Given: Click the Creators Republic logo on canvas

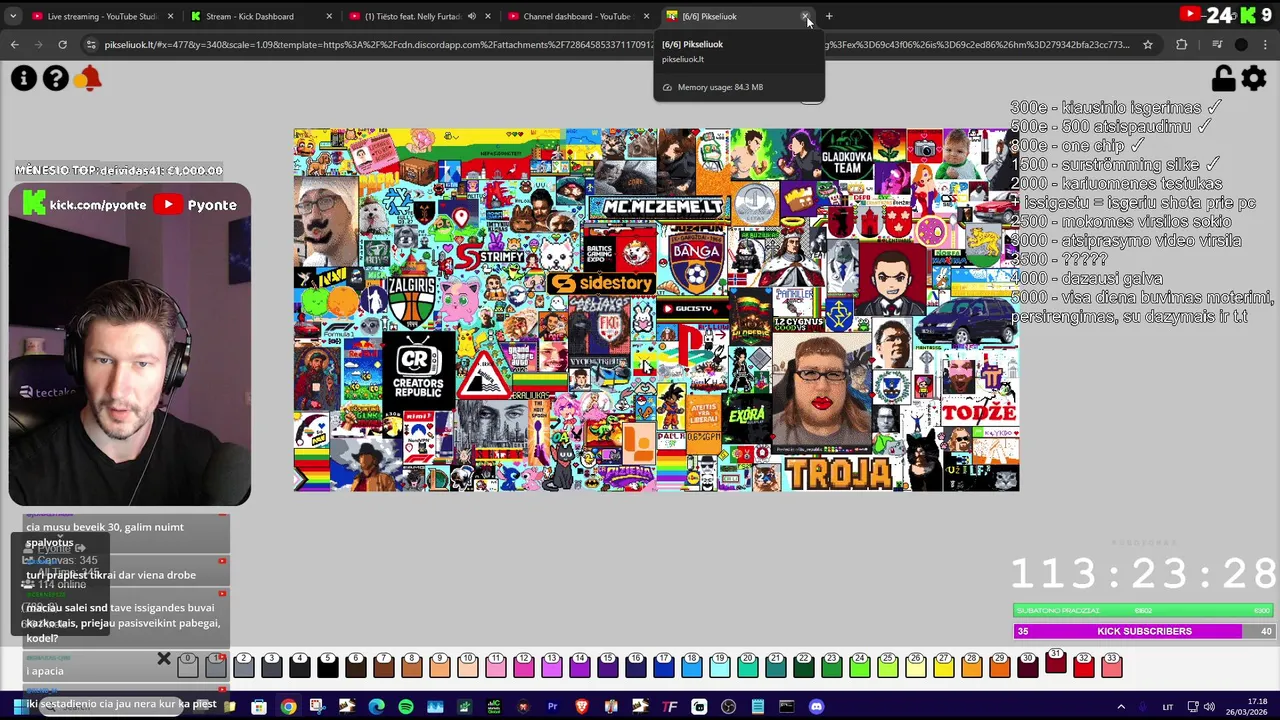Looking at the screenshot, I should coord(418,368).
